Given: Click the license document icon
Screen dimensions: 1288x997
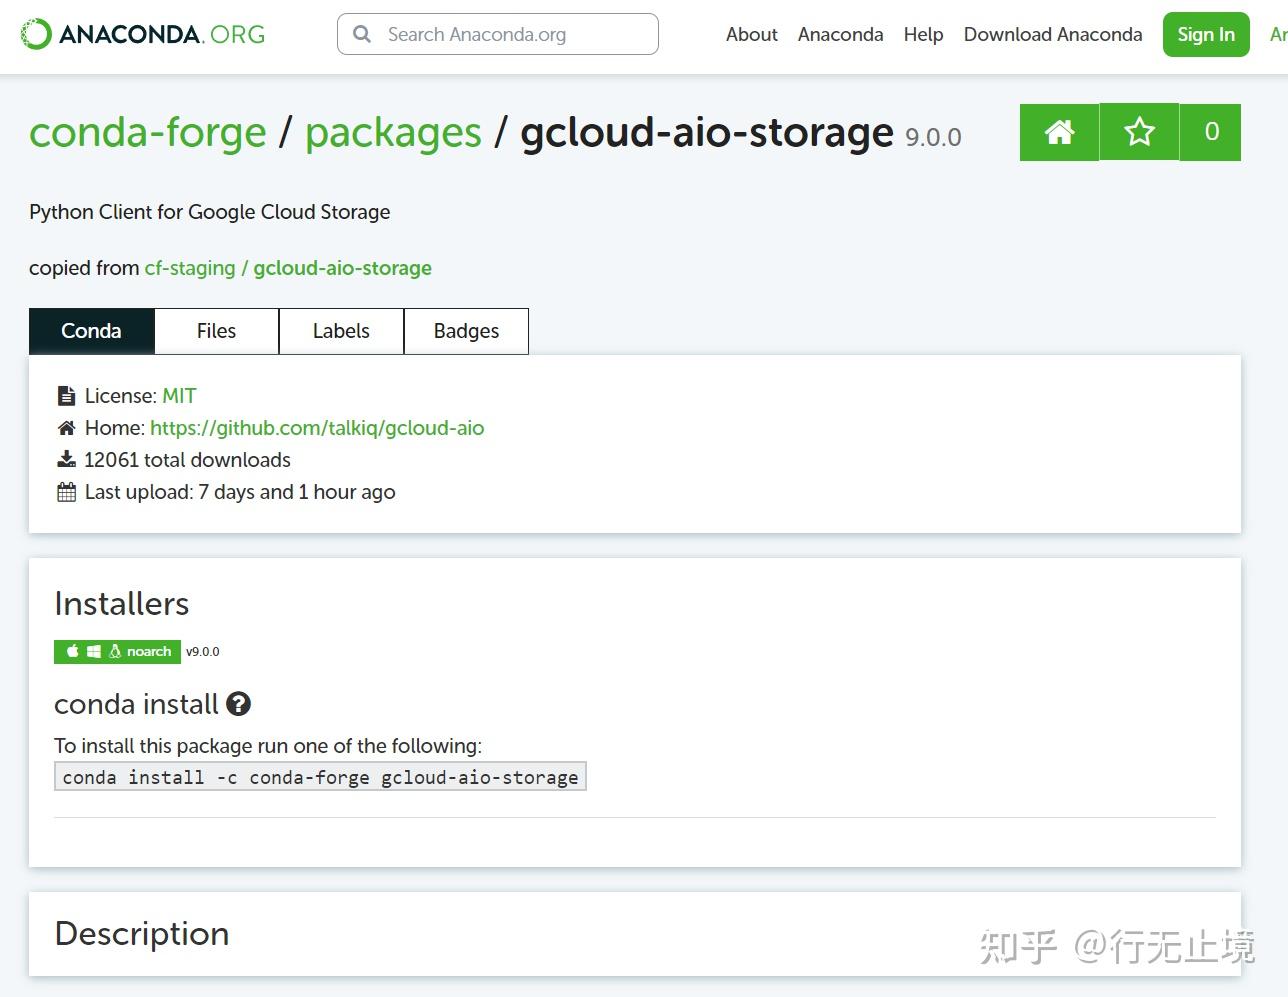Looking at the screenshot, I should coord(66,396).
